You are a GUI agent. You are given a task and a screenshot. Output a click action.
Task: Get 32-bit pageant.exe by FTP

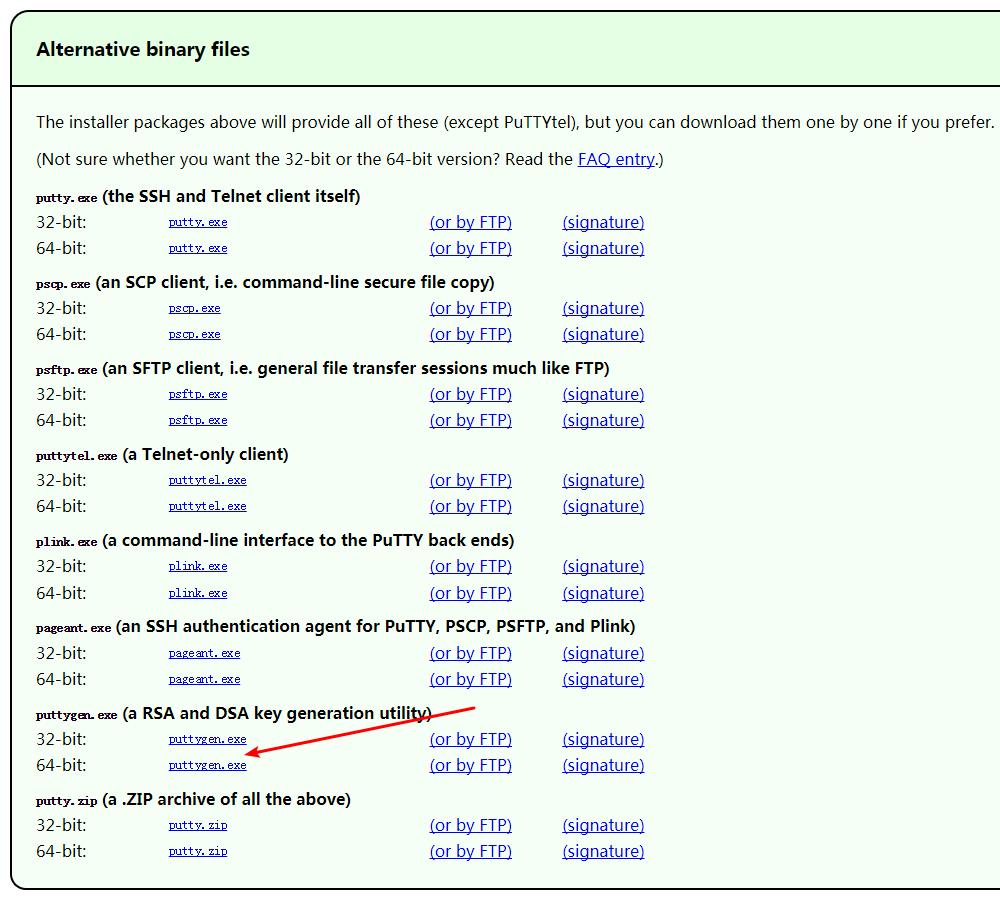[x=471, y=654]
